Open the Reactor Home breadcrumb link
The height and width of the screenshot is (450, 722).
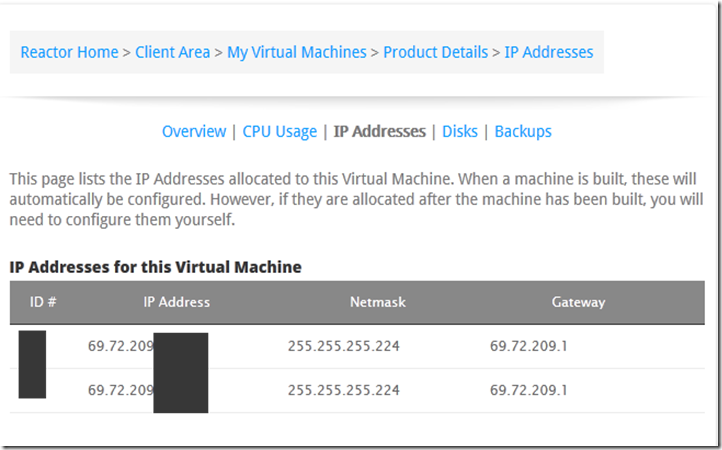[70, 52]
